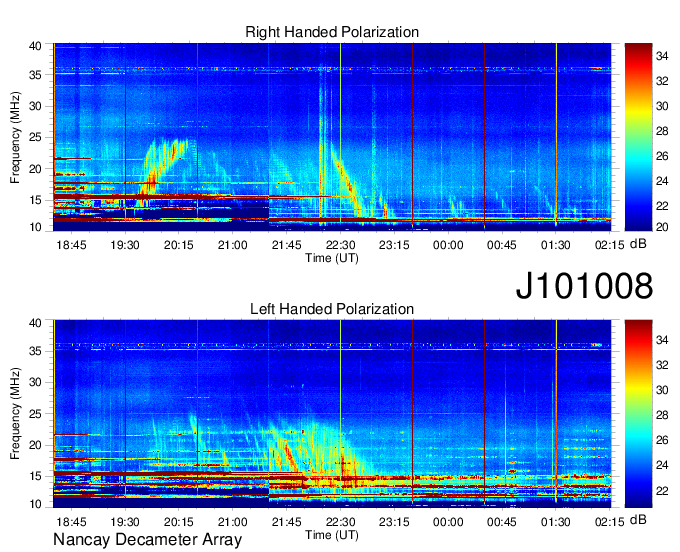Click the "19:30" tick label under the bottom plot
Screen dimensions: 680x552
(x=125, y=522)
